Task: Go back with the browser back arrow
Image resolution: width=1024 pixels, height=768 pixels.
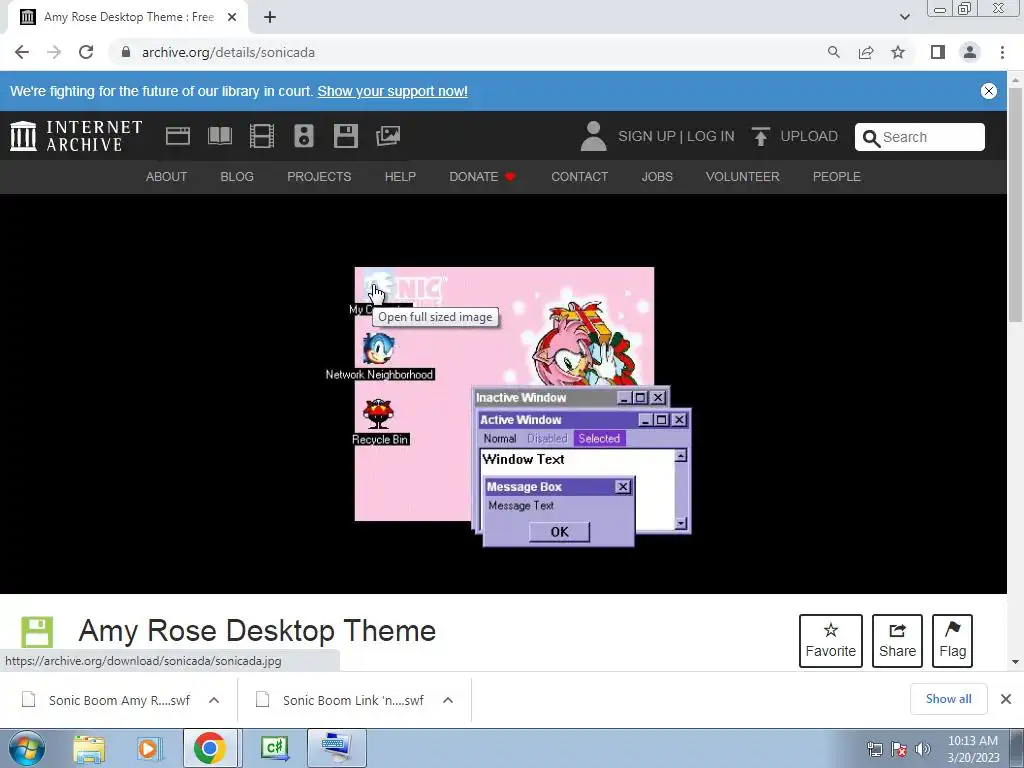Action: click(22, 52)
